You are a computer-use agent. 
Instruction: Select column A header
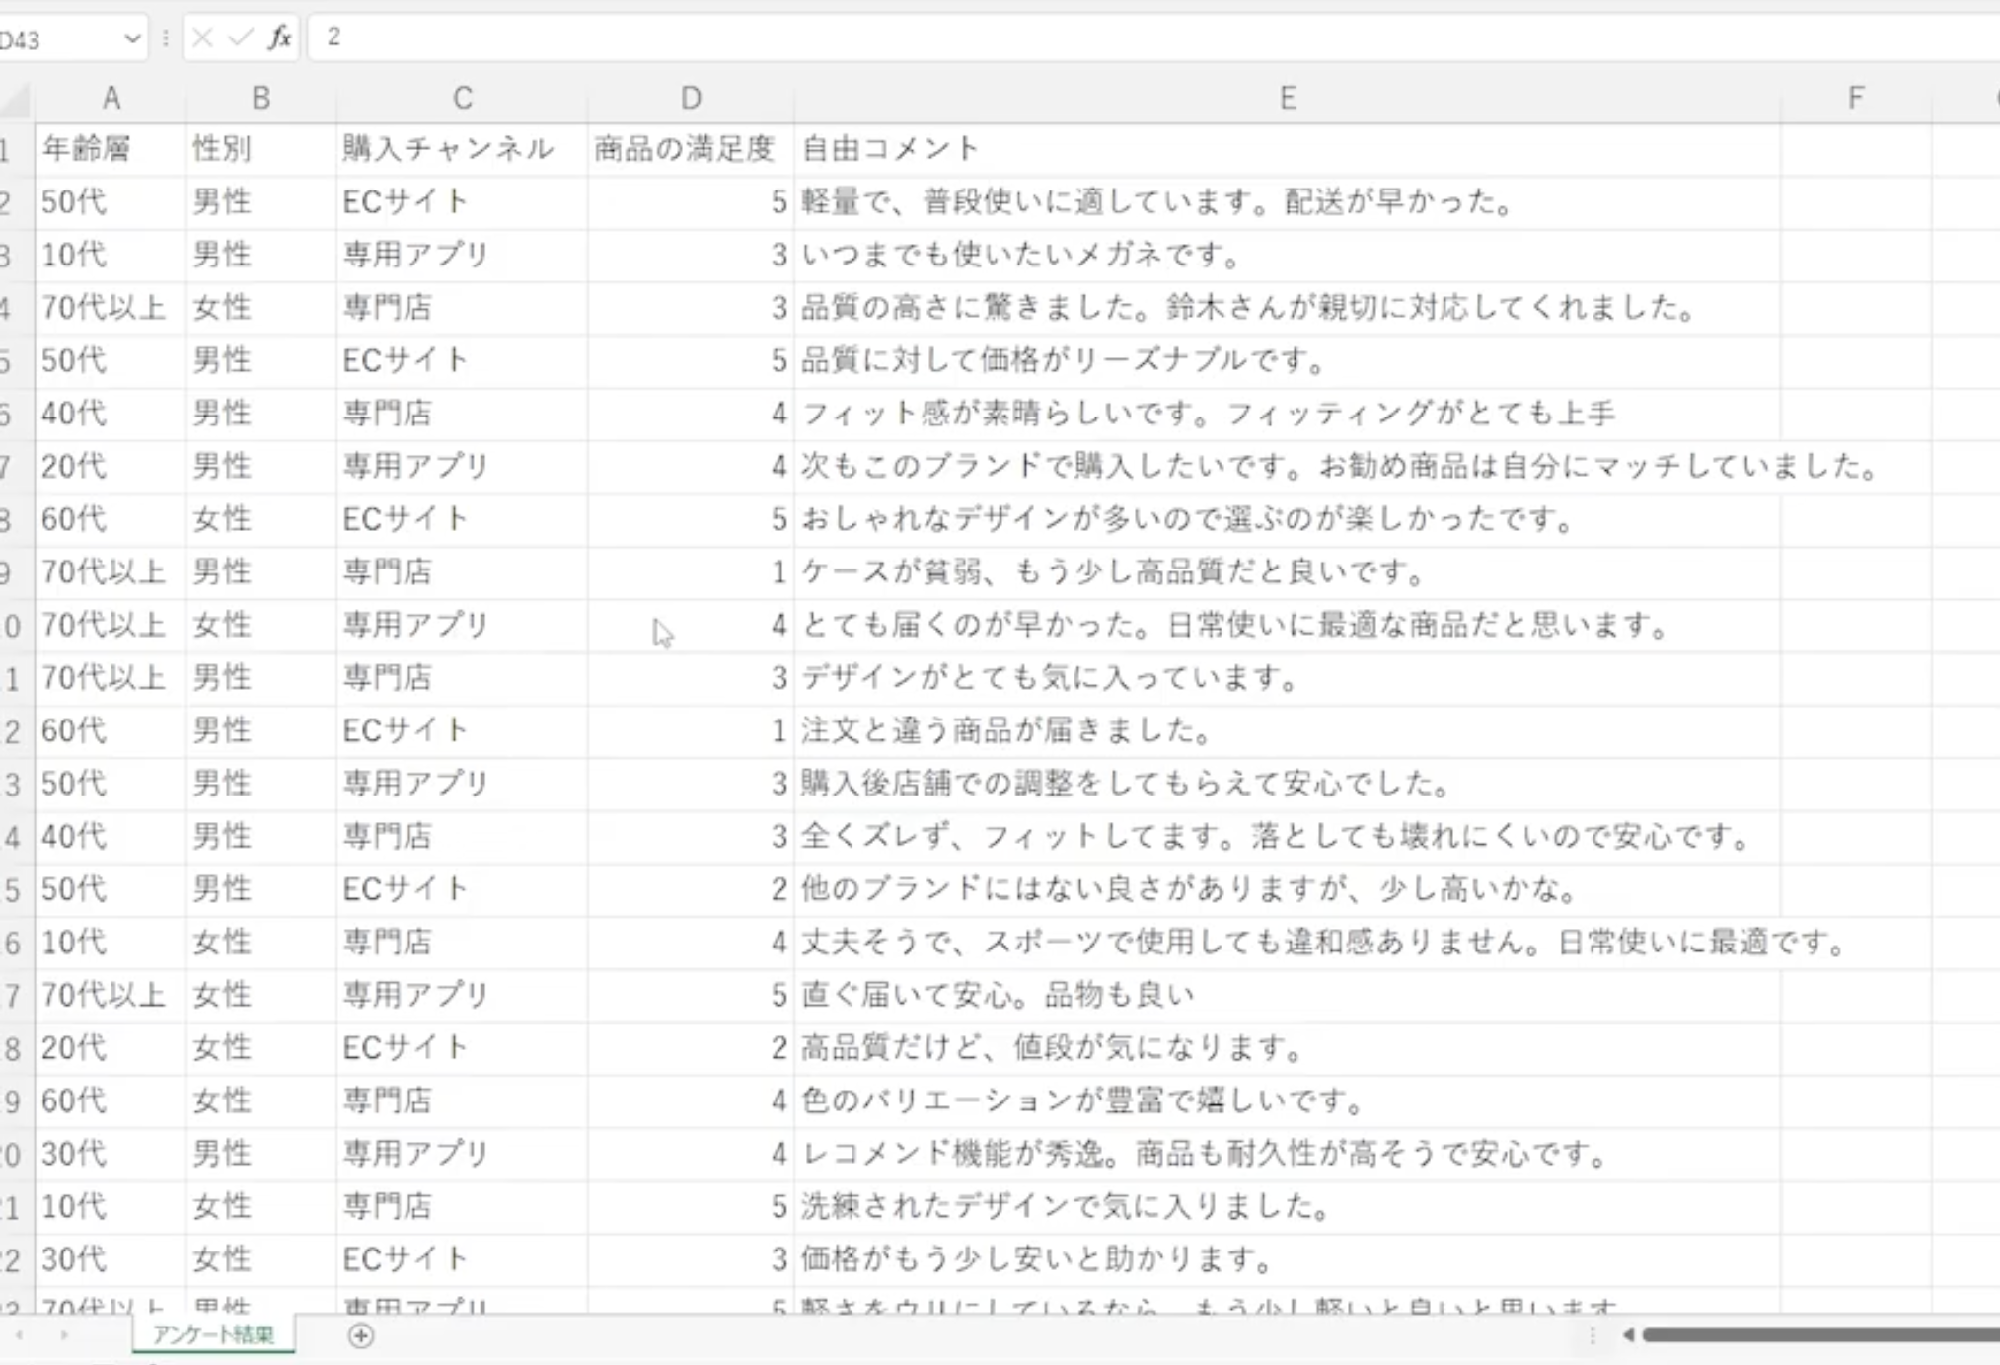[111, 98]
